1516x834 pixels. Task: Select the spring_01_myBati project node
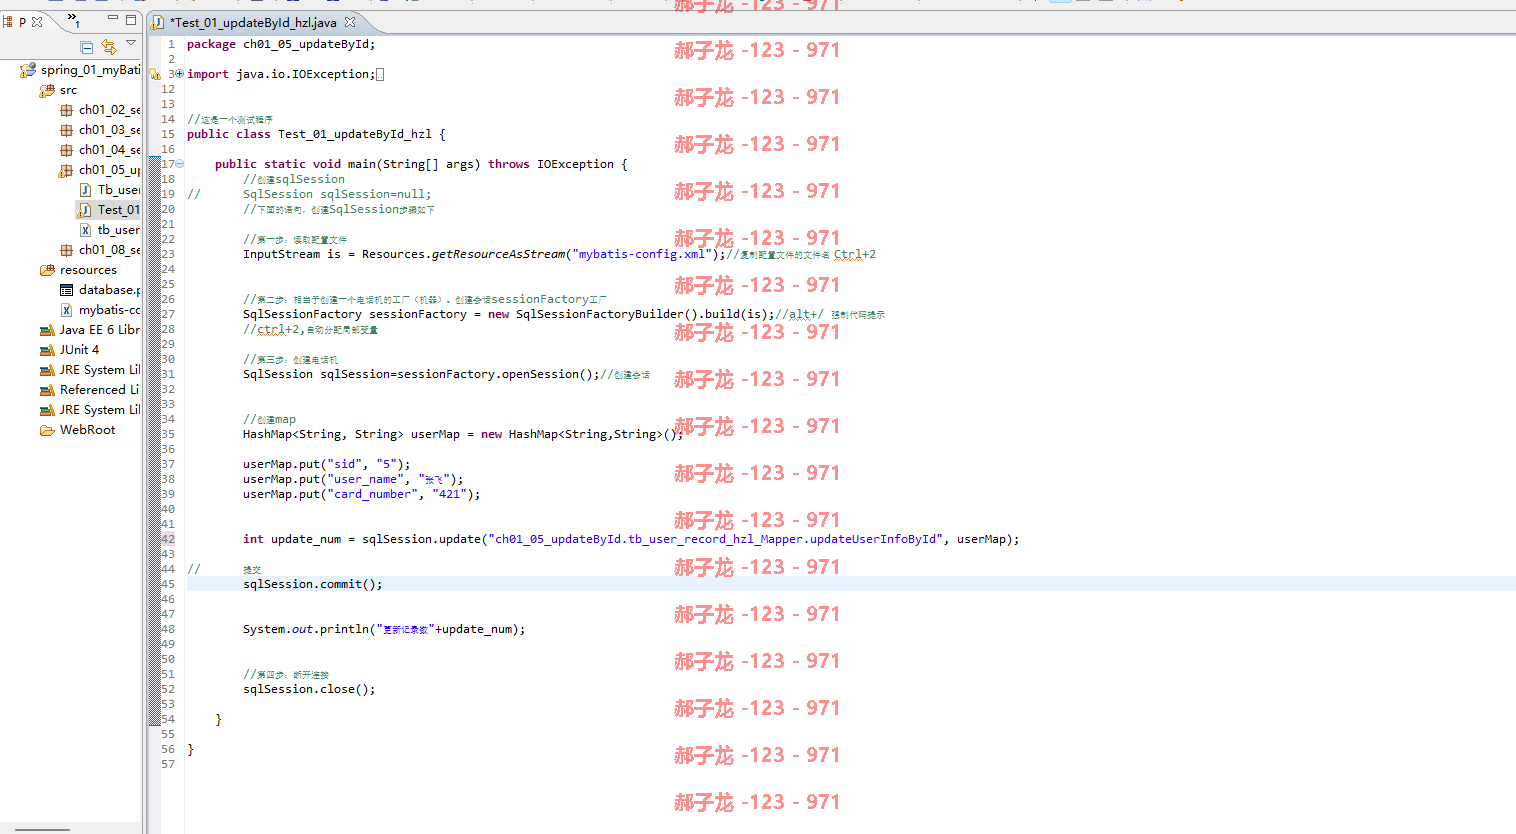tap(80, 70)
